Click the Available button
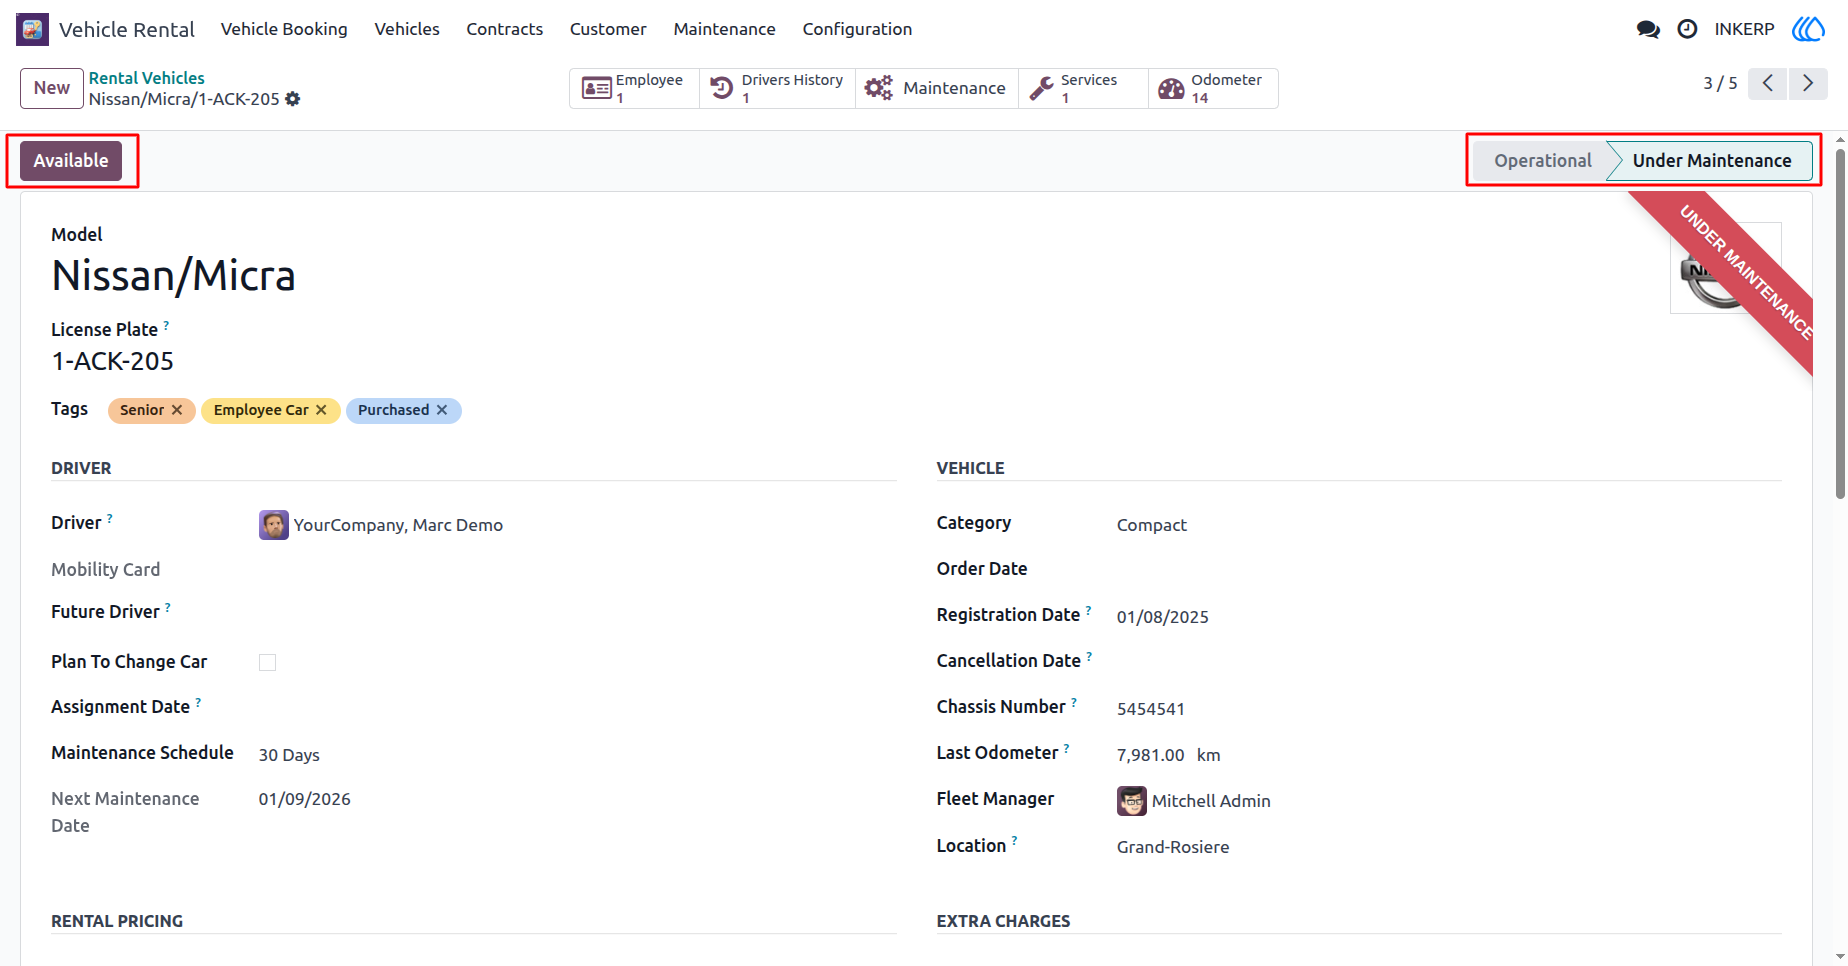This screenshot has width=1848, height=966. coord(71,161)
